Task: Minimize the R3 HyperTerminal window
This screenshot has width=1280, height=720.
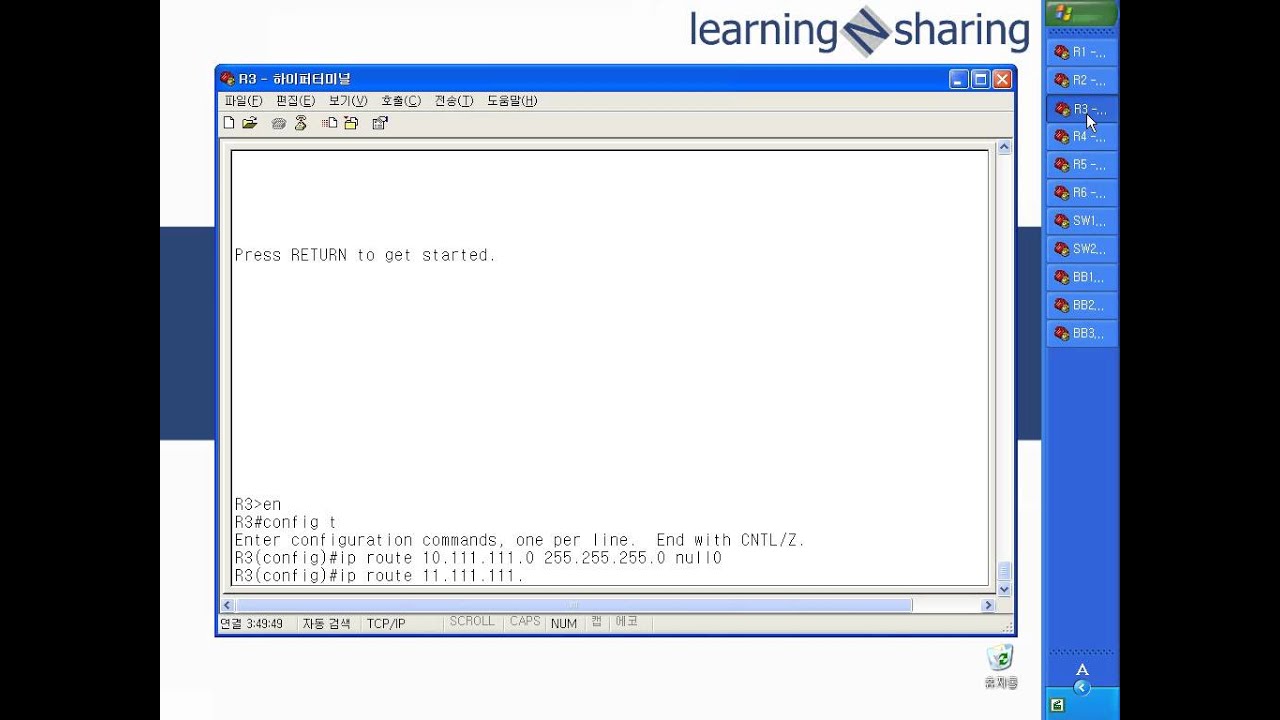Action: [x=959, y=79]
